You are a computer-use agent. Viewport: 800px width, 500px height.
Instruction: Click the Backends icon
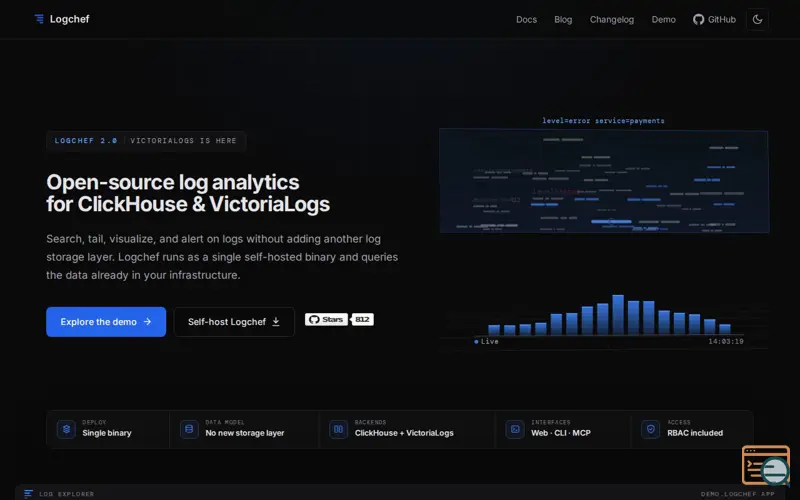pyautogui.click(x=338, y=429)
